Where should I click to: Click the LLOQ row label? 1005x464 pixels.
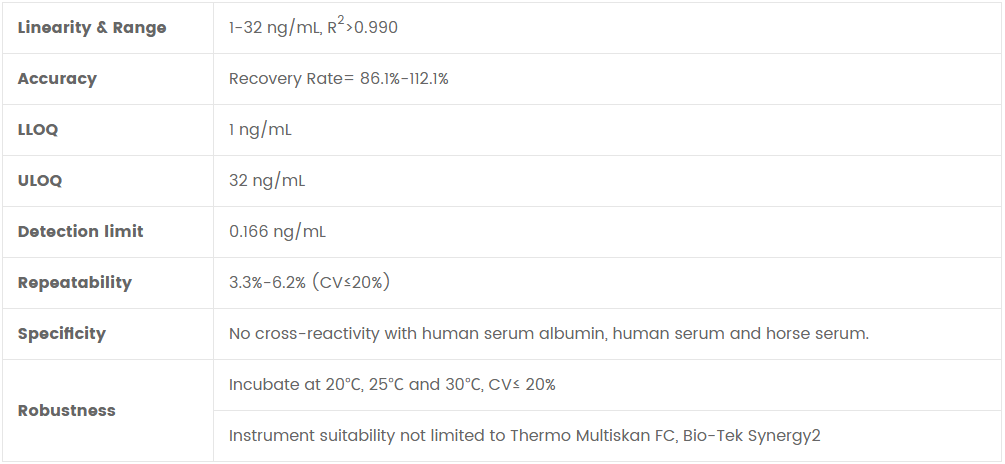pos(39,130)
